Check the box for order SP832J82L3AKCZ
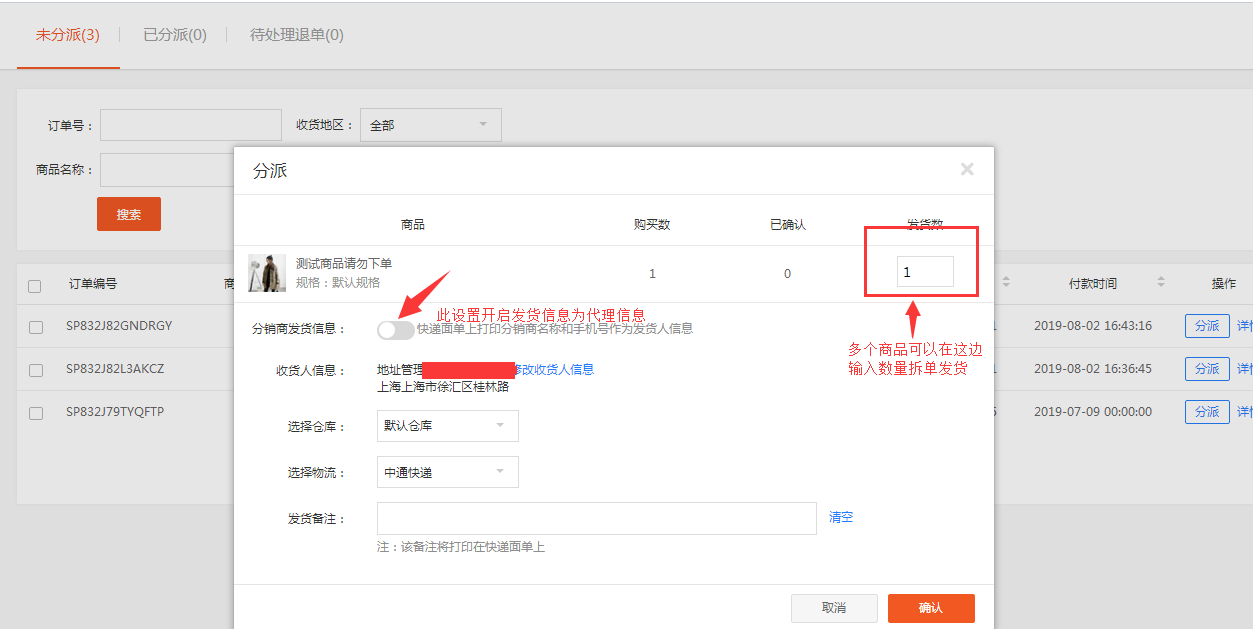This screenshot has height=629, width=1253. [x=35, y=370]
